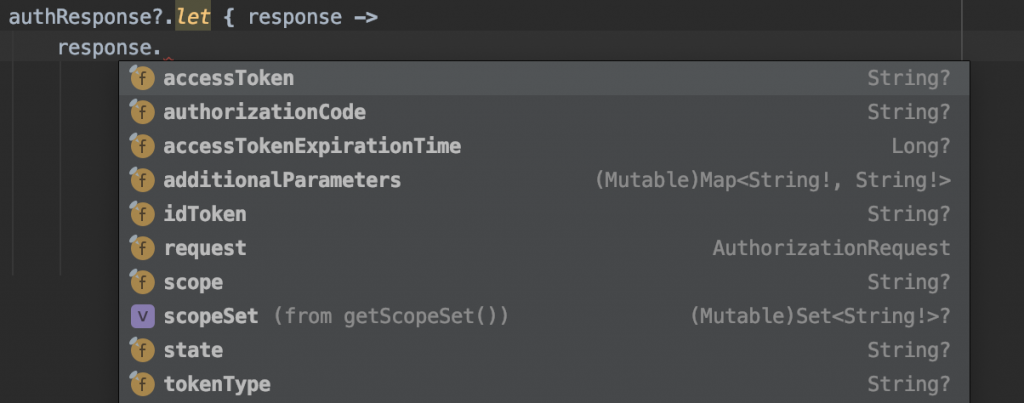Viewport: 1024px width, 403px height.
Task: Click the purple variable icon beside scopeSet
Action: 143,316
